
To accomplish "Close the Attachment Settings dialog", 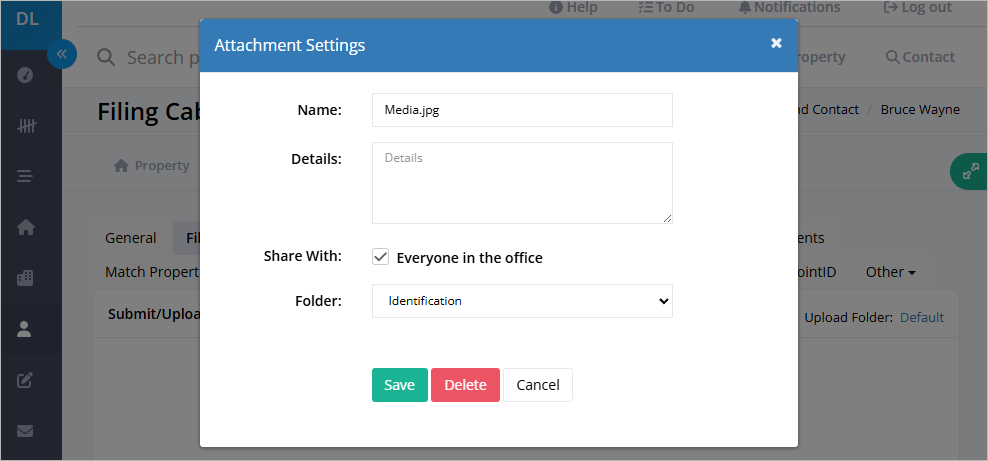I will pos(776,43).
